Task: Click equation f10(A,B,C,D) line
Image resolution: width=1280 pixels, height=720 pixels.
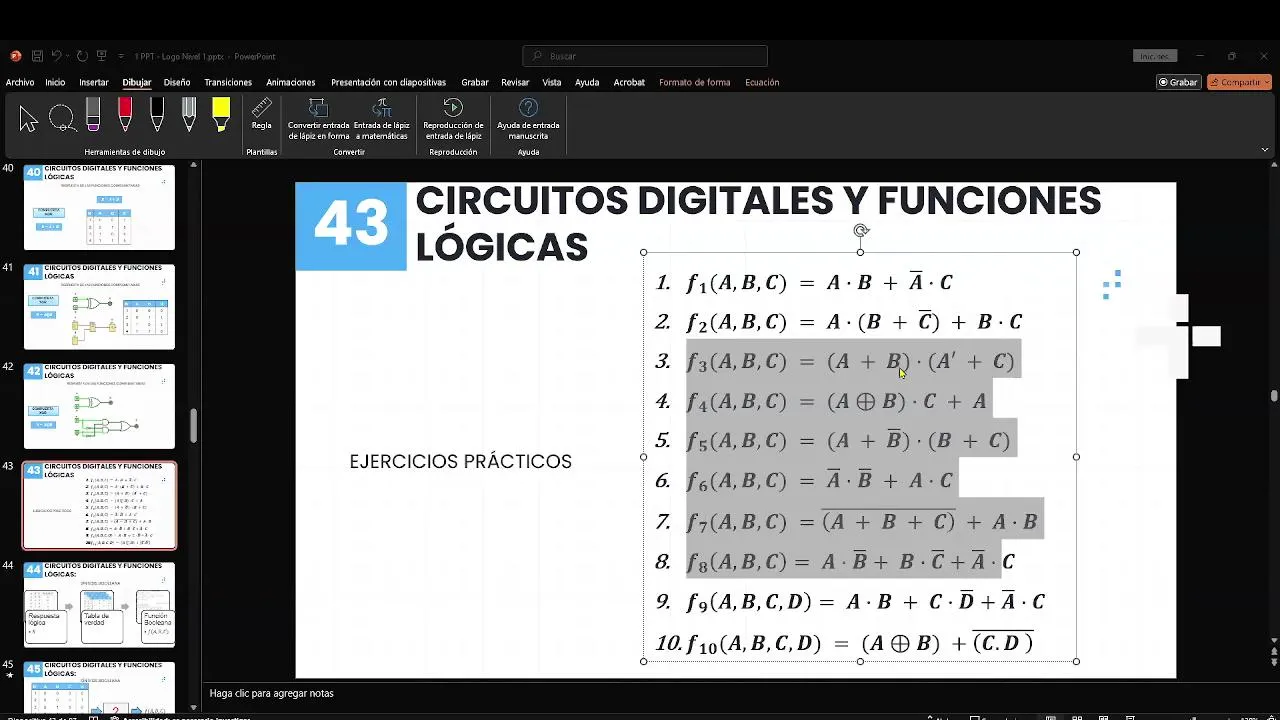Action: pyautogui.click(x=860, y=643)
